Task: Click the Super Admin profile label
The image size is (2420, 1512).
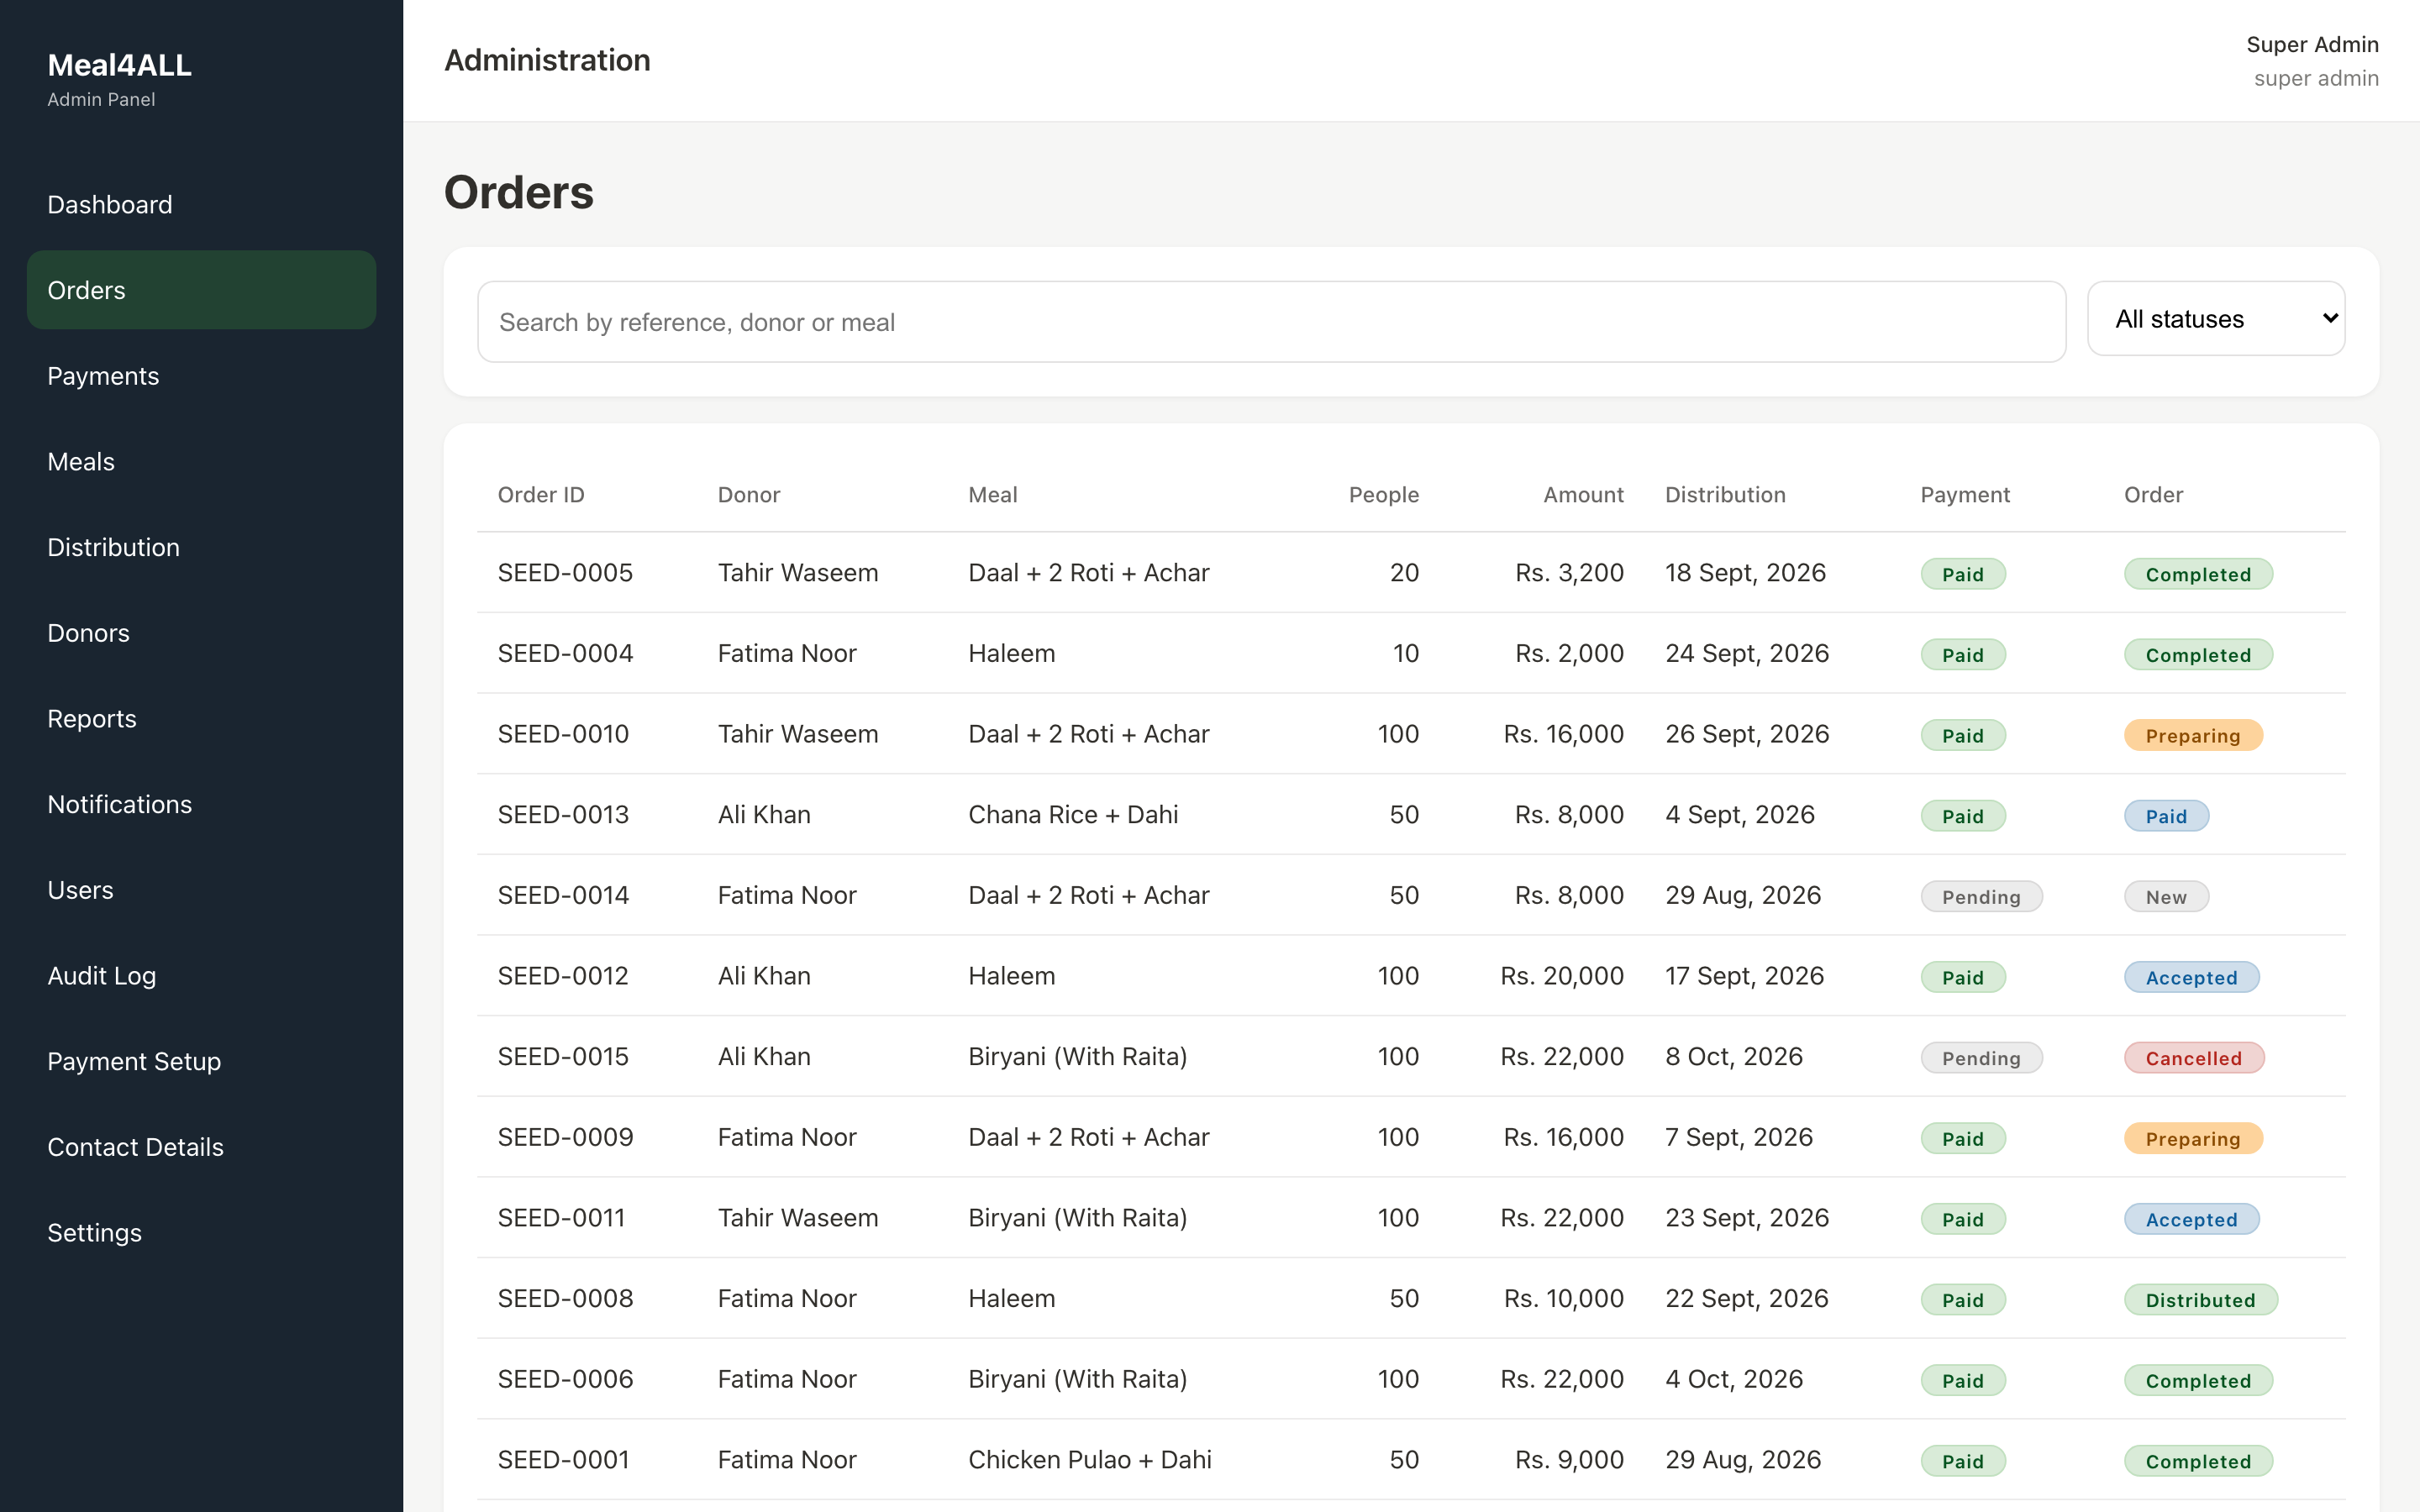Action: (2312, 45)
